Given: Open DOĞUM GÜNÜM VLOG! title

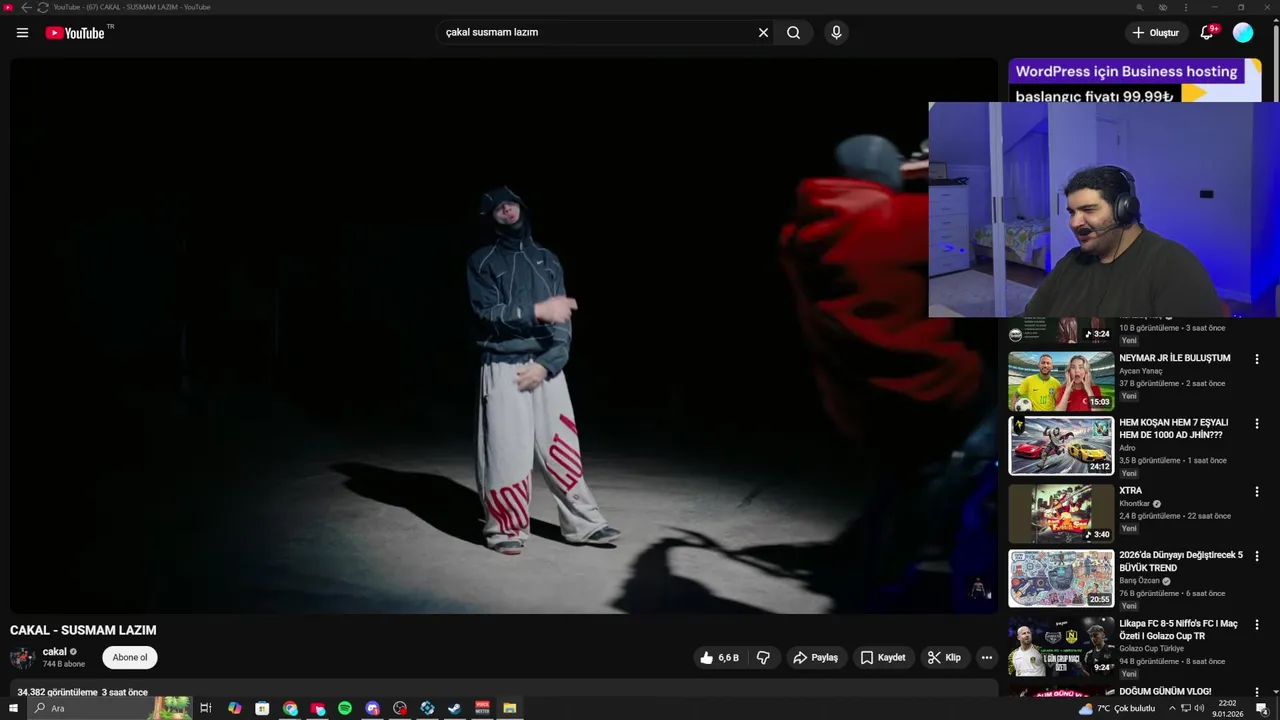Looking at the screenshot, I should 1165,691.
